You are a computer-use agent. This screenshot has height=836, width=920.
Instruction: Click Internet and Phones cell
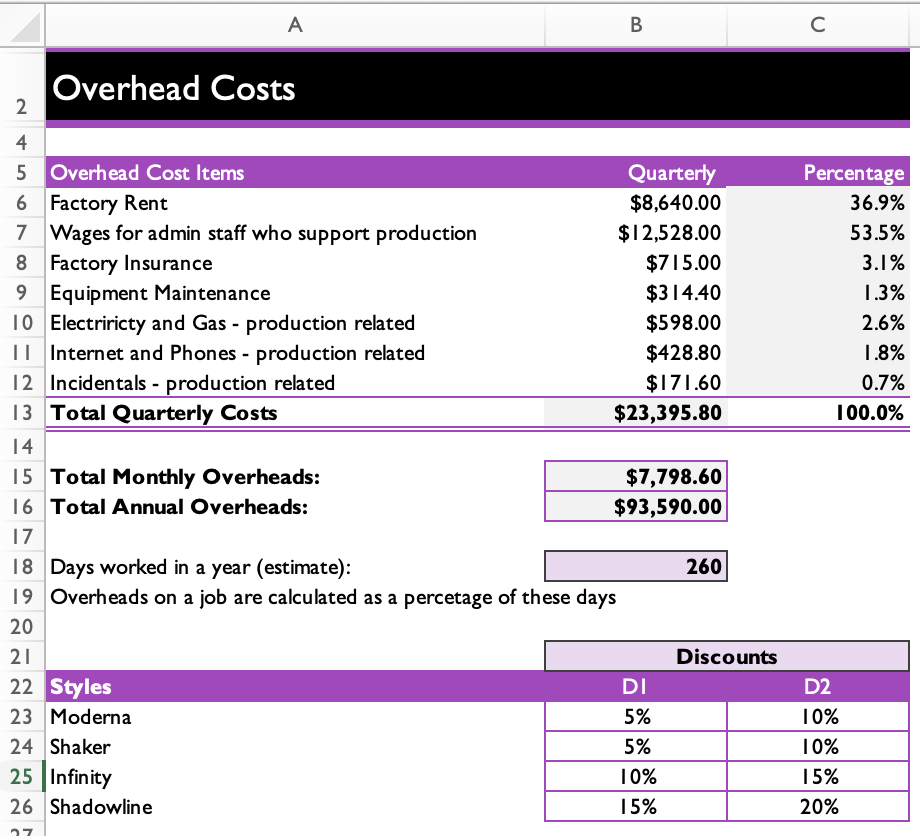coord(295,353)
